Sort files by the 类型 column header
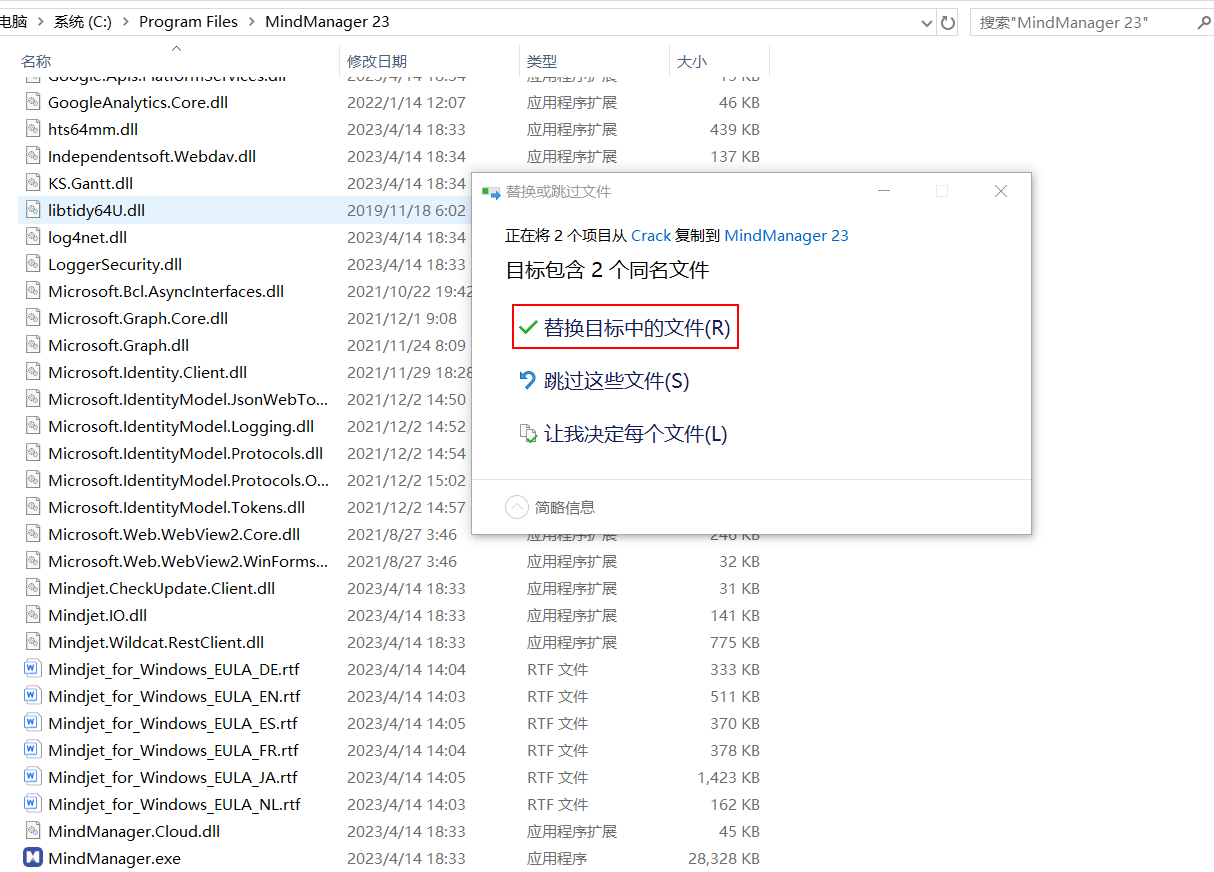The image size is (1214, 872). tap(542, 62)
